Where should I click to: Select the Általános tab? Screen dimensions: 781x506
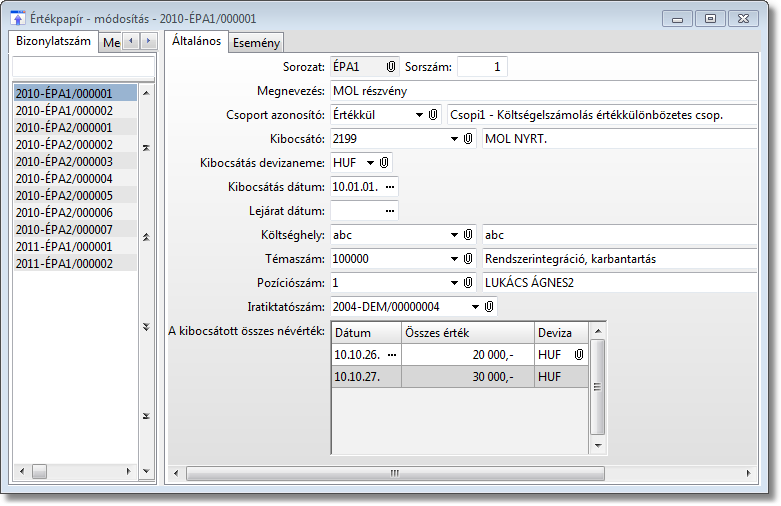(196, 41)
